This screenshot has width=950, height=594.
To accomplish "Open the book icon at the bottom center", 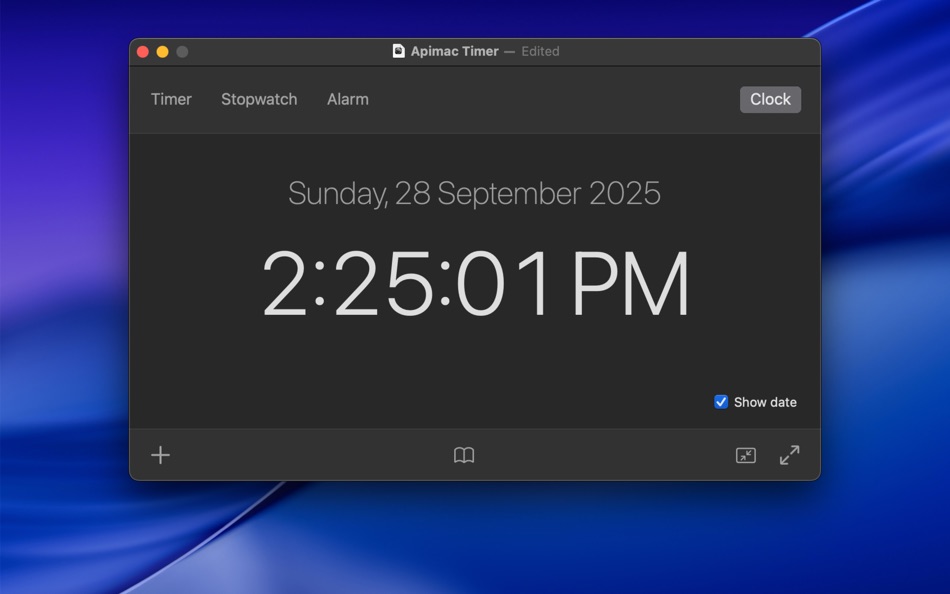I will tap(464, 455).
